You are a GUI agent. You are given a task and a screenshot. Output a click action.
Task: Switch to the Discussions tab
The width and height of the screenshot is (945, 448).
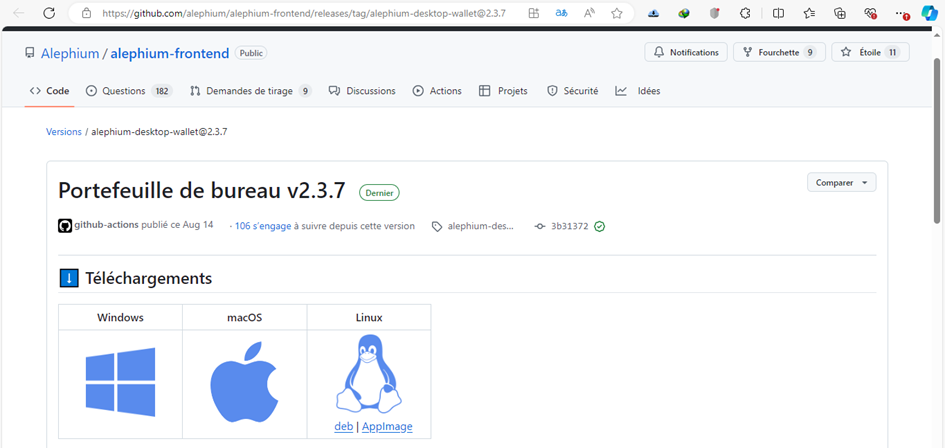362,91
